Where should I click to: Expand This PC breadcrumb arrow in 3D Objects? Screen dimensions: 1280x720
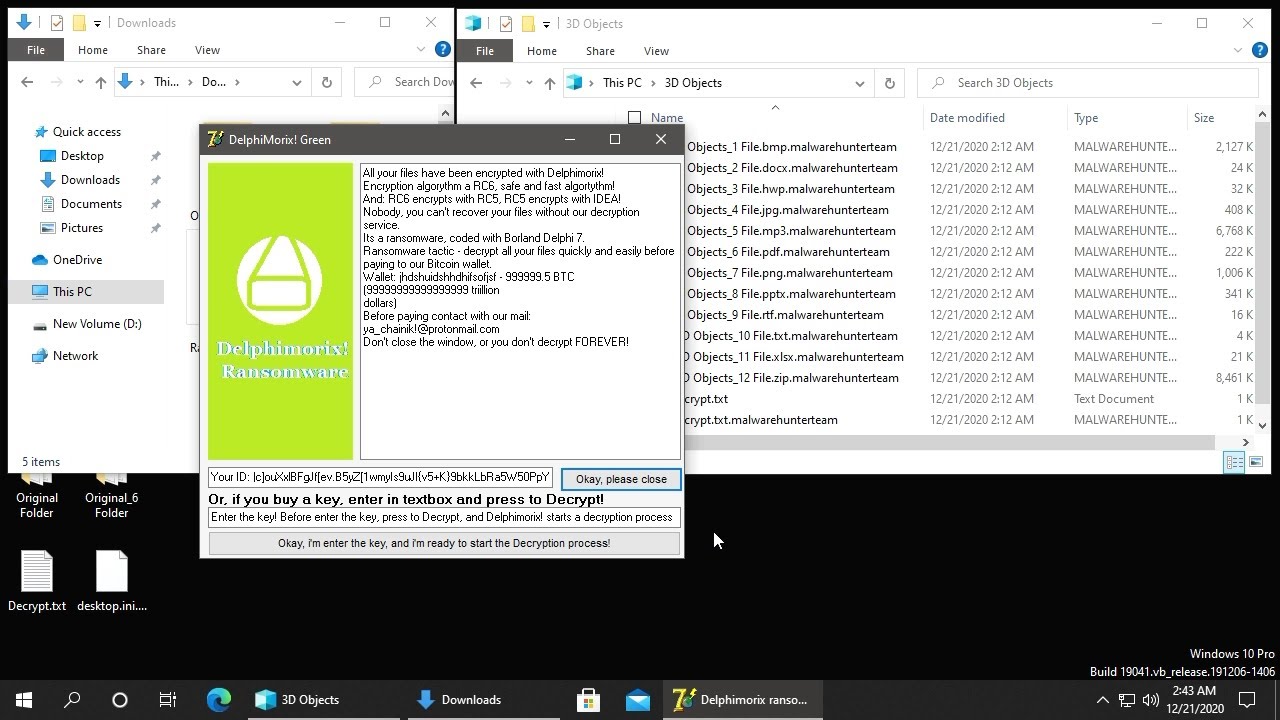pyautogui.click(x=653, y=83)
